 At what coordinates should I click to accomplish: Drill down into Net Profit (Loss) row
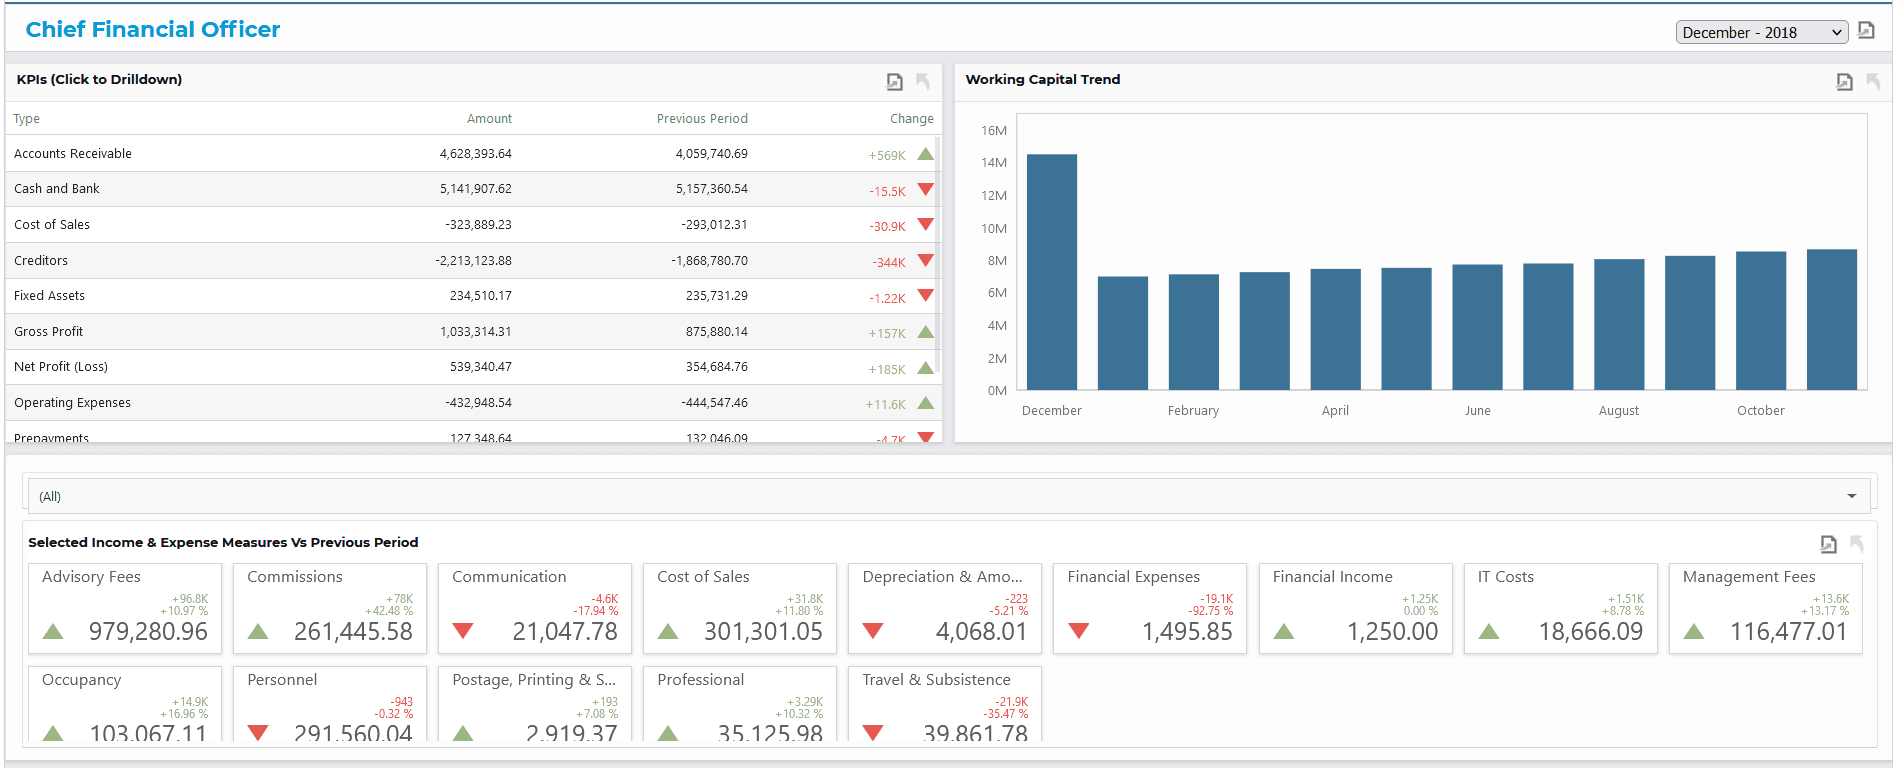click(474, 367)
